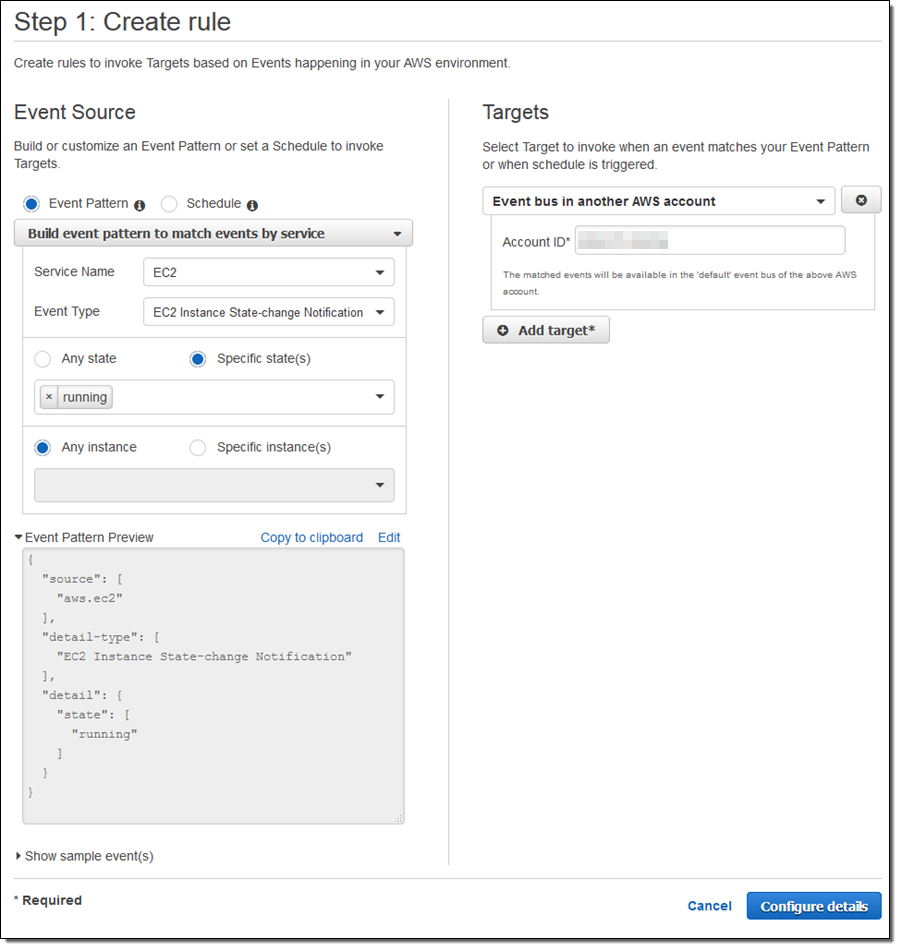Open 'Build event pattern to match events' dropdown
The width and height of the screenshot is (900, 949).
pyautogui.click(x=213, y=234)
